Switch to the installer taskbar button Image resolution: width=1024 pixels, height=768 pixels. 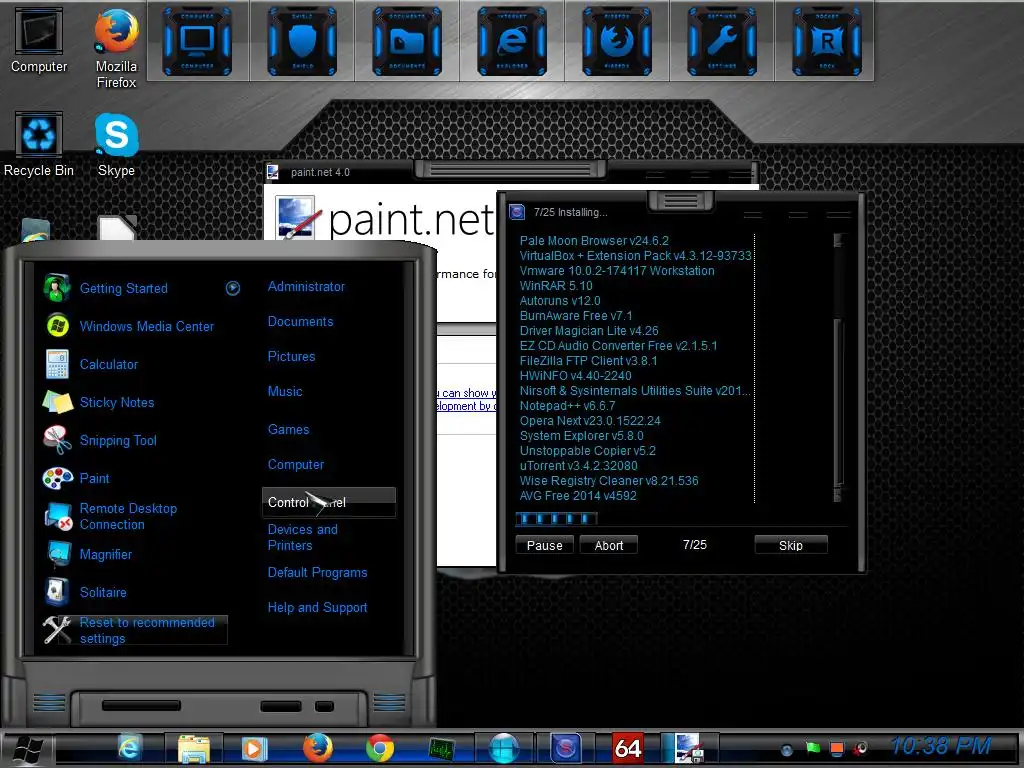(566, 748)
